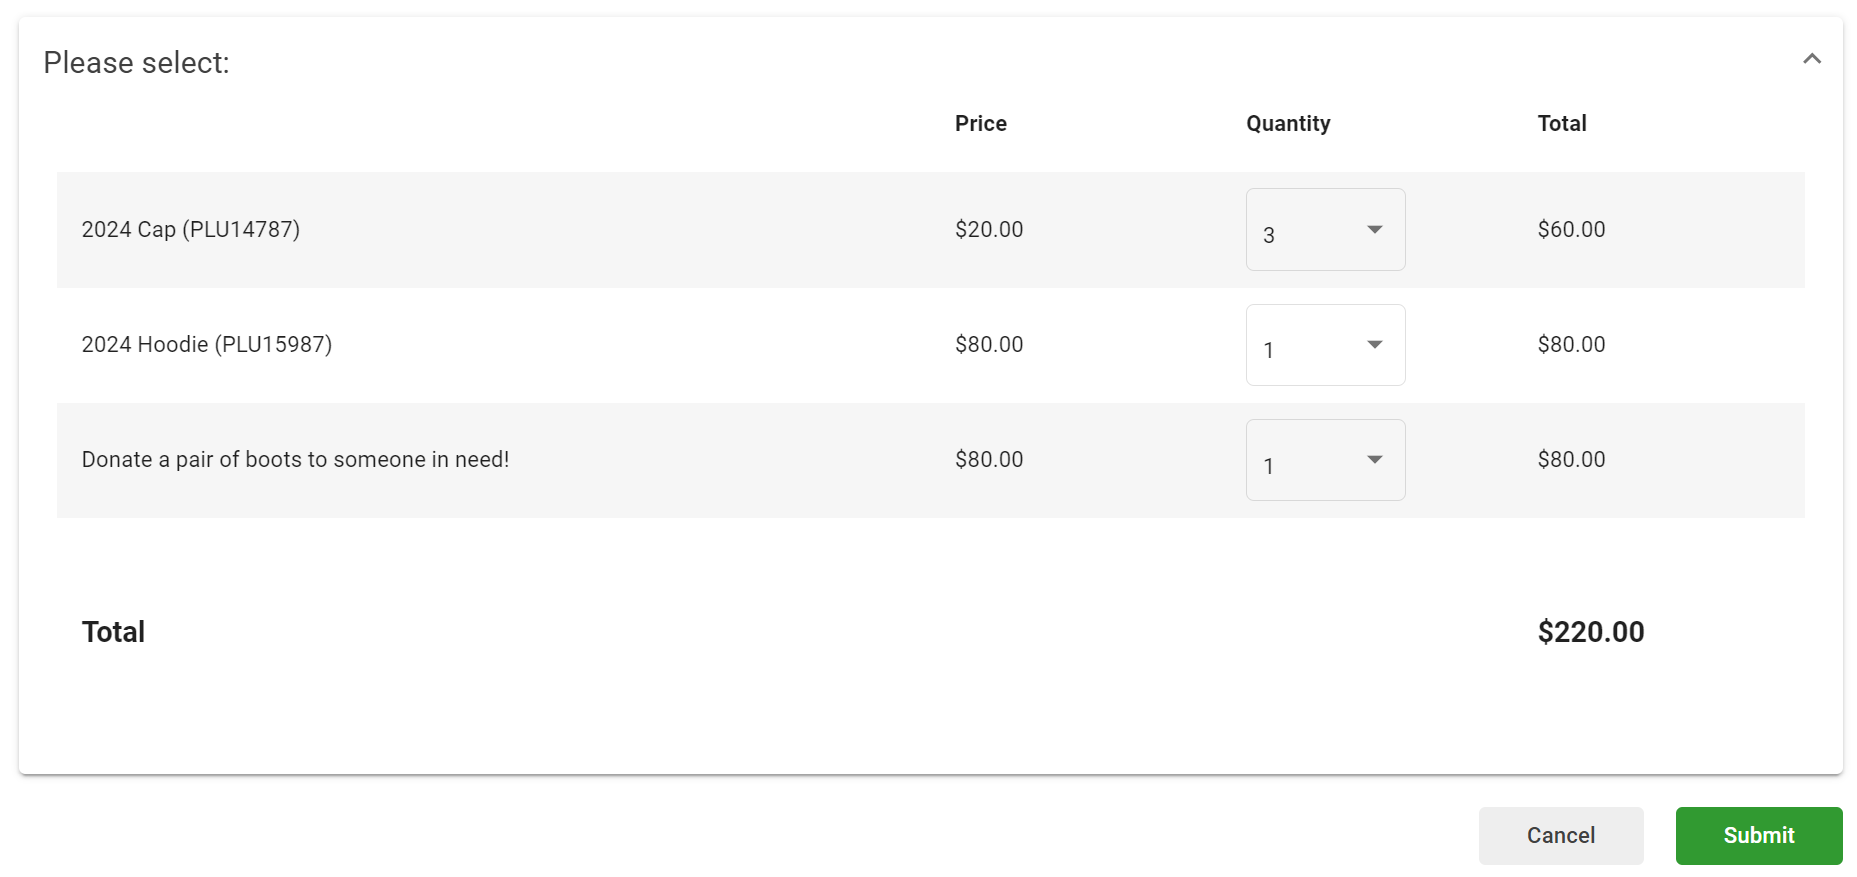Open the 2024 Cap quantity dropdown
The image size is (1857, 877).
click(x=1325, y=229)
